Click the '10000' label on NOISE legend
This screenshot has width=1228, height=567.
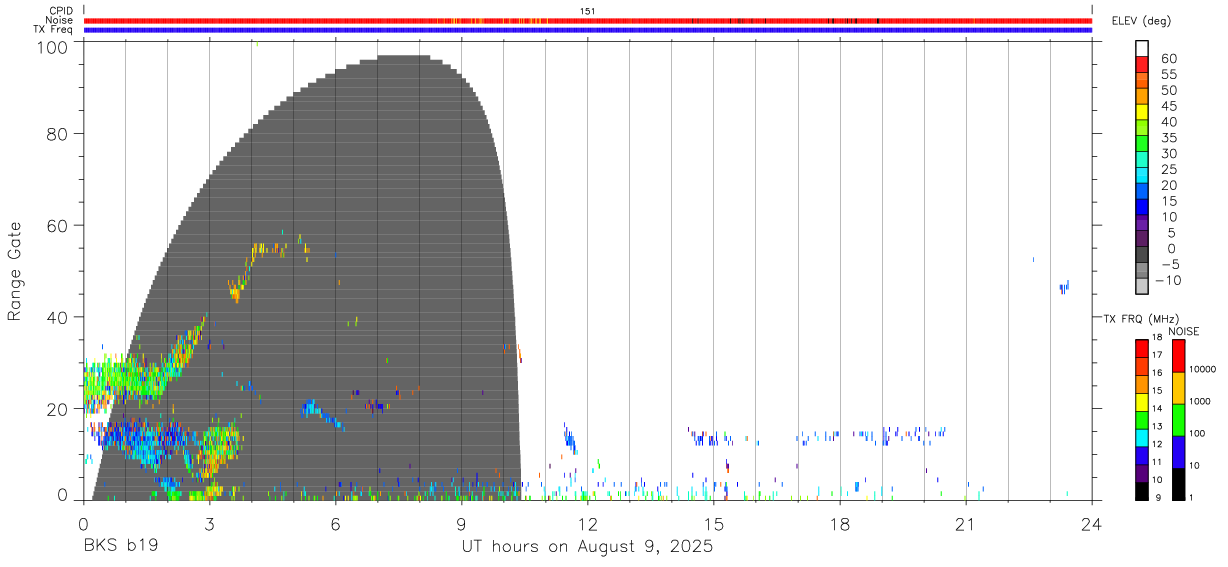1203,370
